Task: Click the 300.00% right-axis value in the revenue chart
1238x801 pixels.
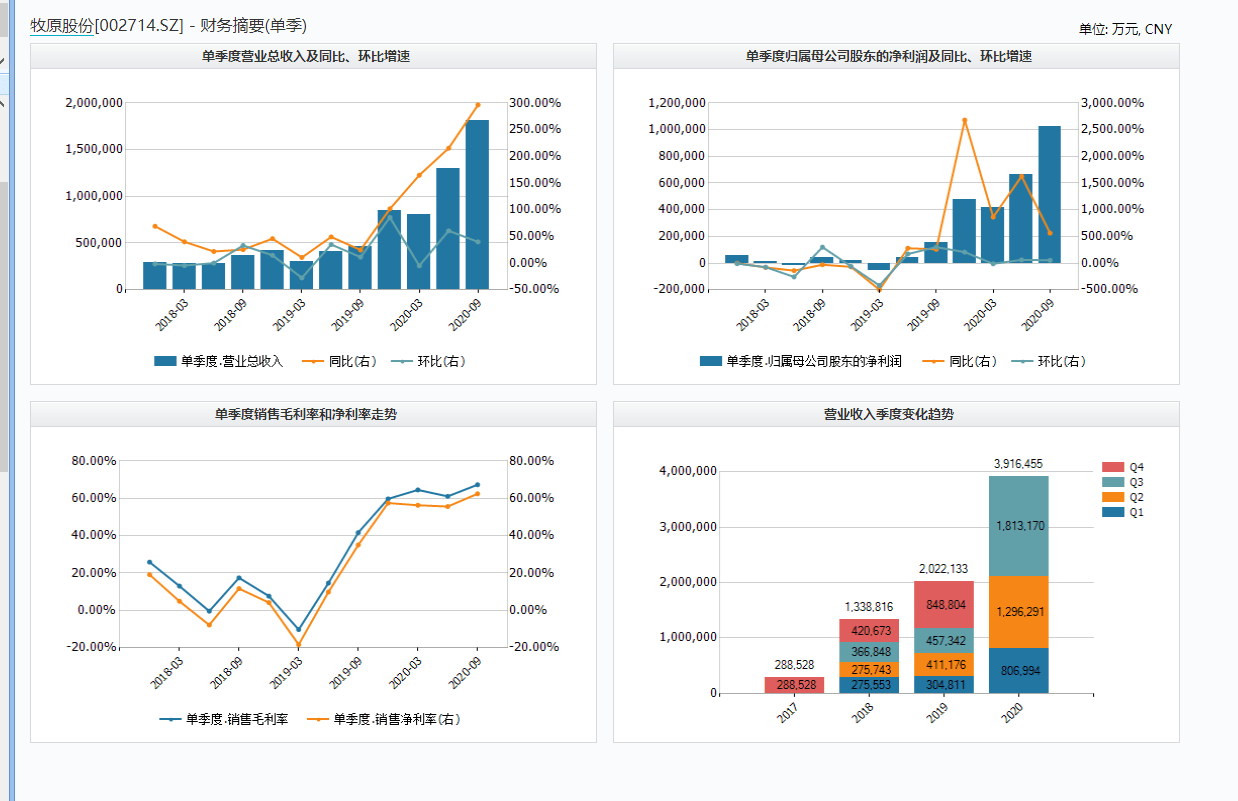Action: pyautogui.click(x=535, y=103)
